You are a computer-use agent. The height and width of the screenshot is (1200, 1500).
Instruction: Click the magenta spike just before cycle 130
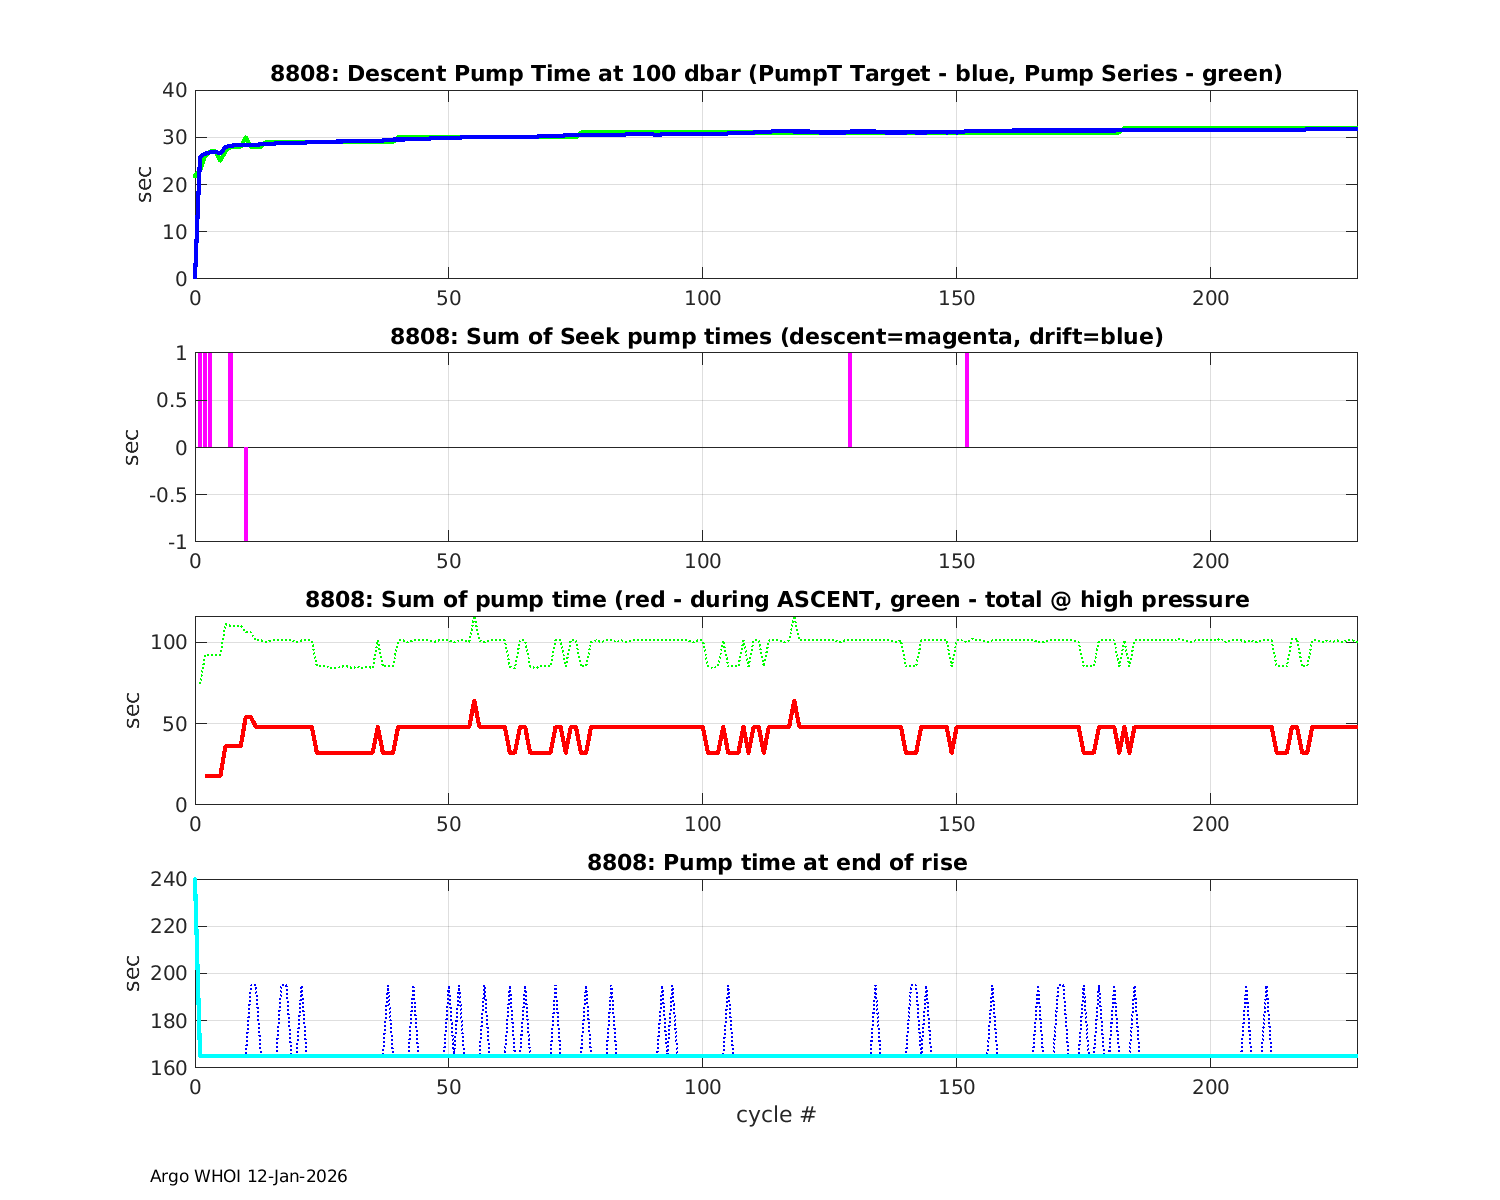click(850, 400)
